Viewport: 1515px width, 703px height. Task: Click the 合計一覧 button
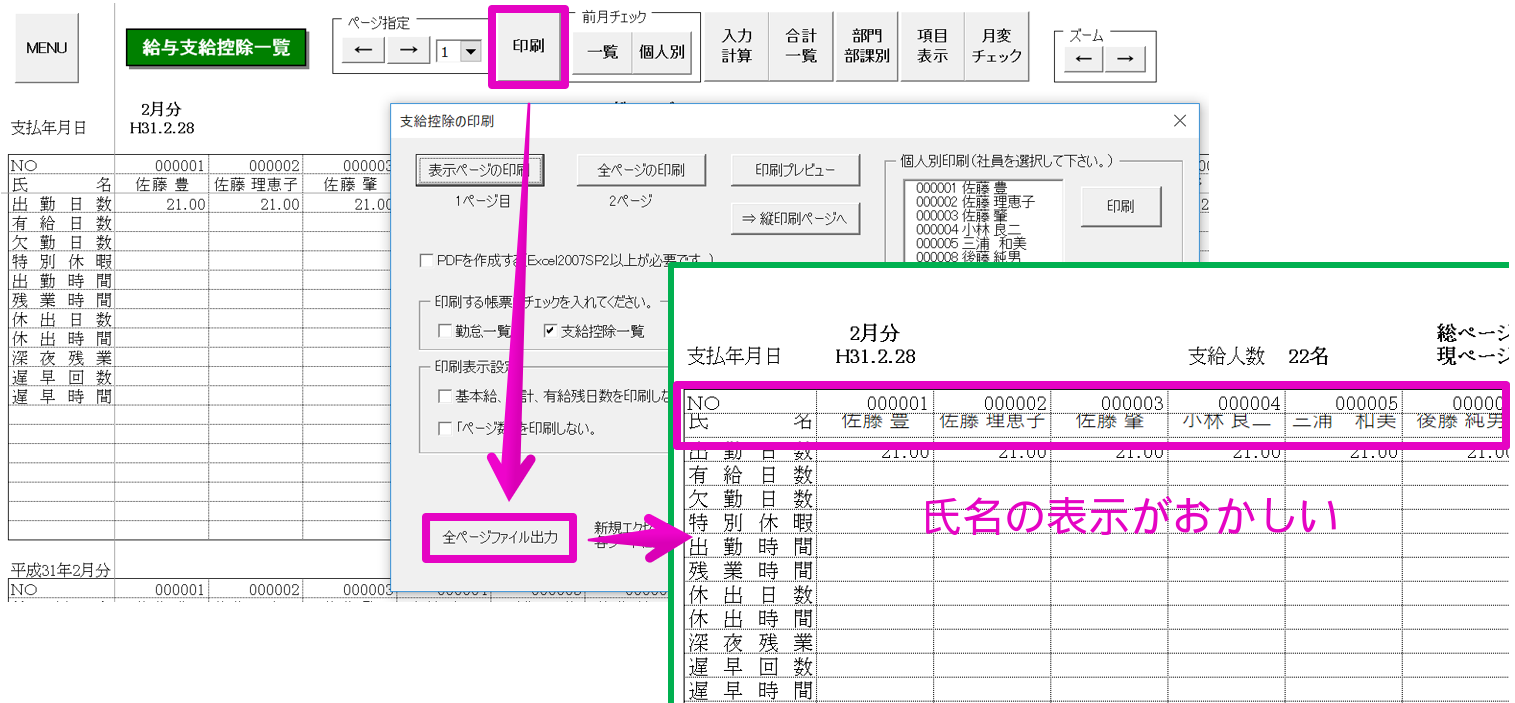[x=801, y=46]
